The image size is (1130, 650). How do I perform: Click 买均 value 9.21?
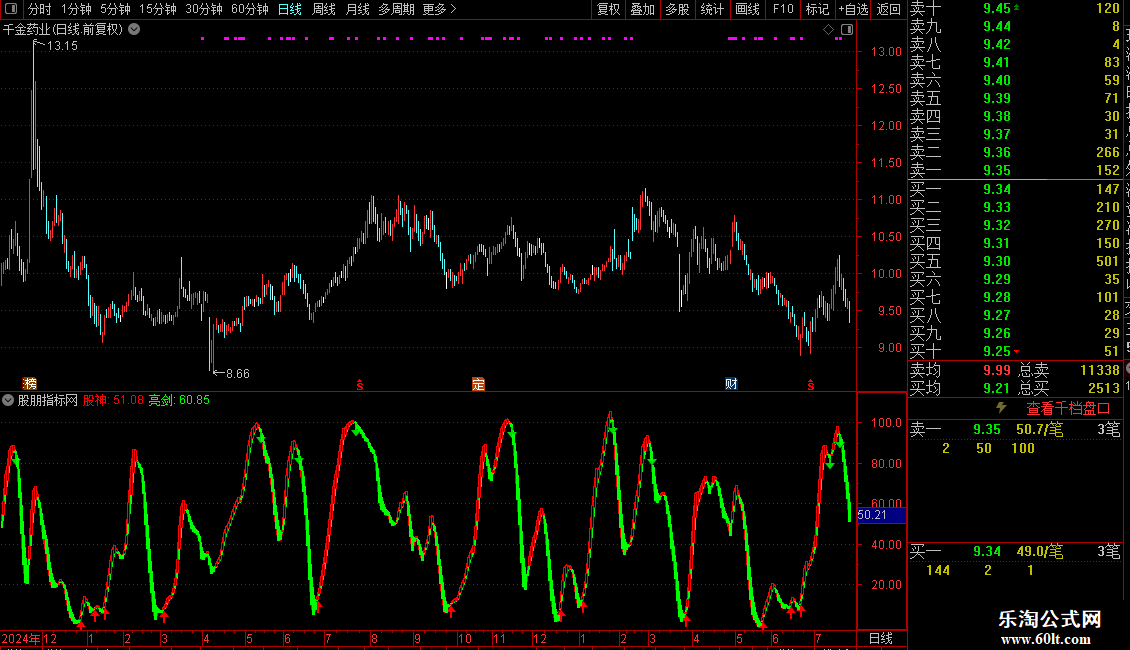(x=997, y=388)
